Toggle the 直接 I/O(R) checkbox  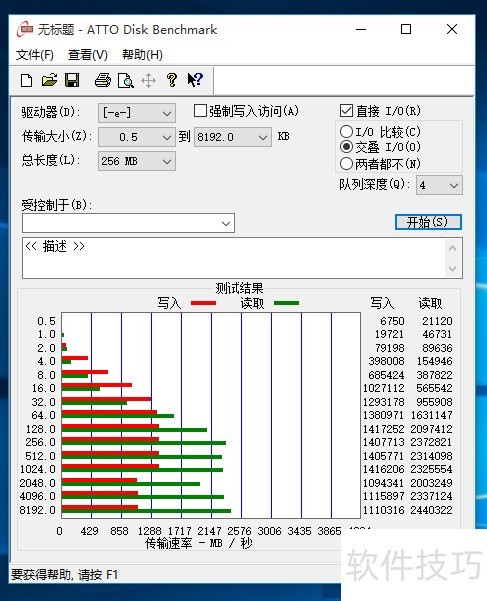pyautogui.click(x=346, y=111)
